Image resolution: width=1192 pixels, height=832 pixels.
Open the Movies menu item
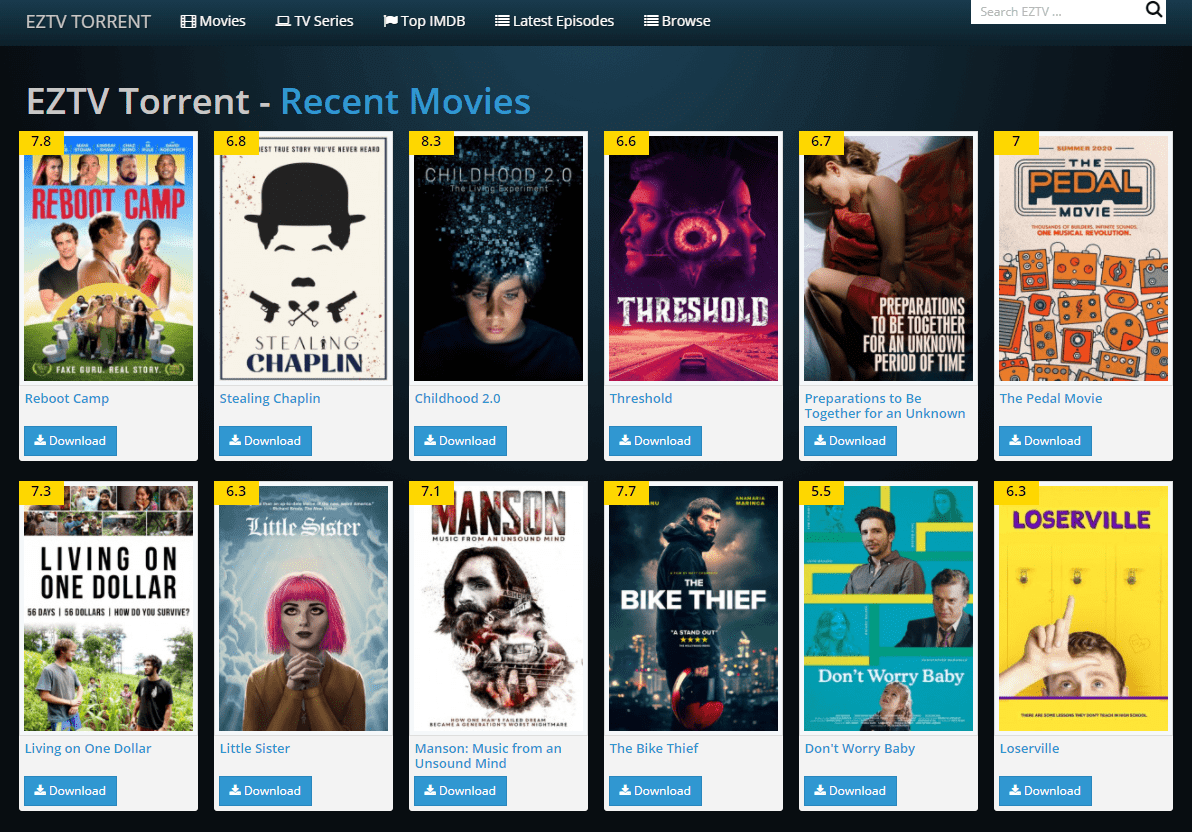tap(213, 21)
